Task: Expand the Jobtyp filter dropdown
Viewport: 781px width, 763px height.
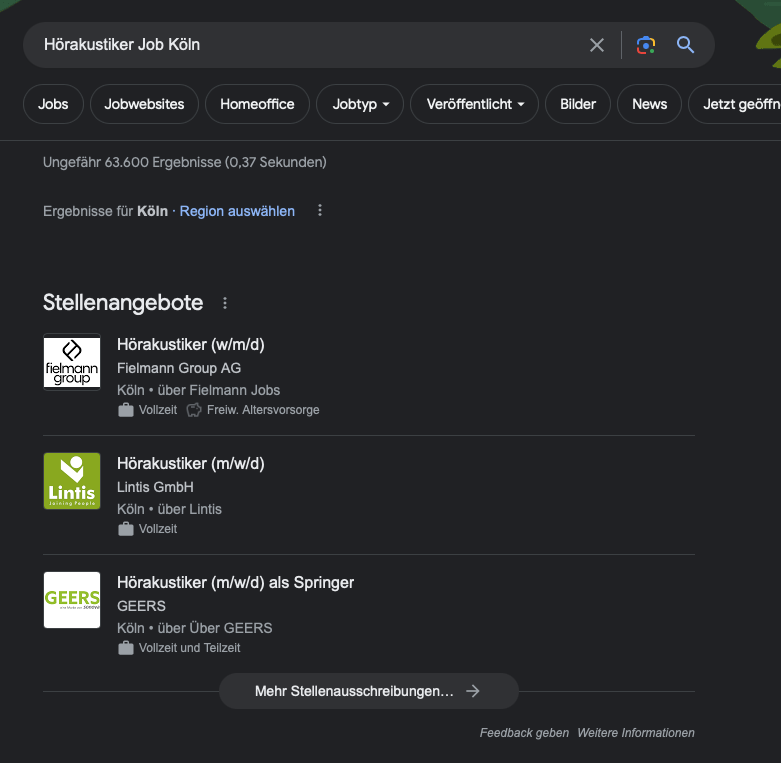Action: (x=360, y=104)
